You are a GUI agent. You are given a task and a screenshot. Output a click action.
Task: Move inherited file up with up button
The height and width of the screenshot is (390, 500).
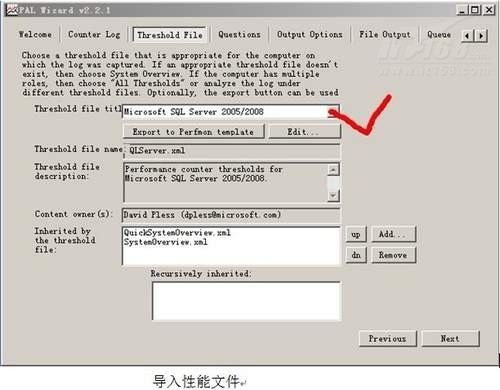tap(356, 234)
